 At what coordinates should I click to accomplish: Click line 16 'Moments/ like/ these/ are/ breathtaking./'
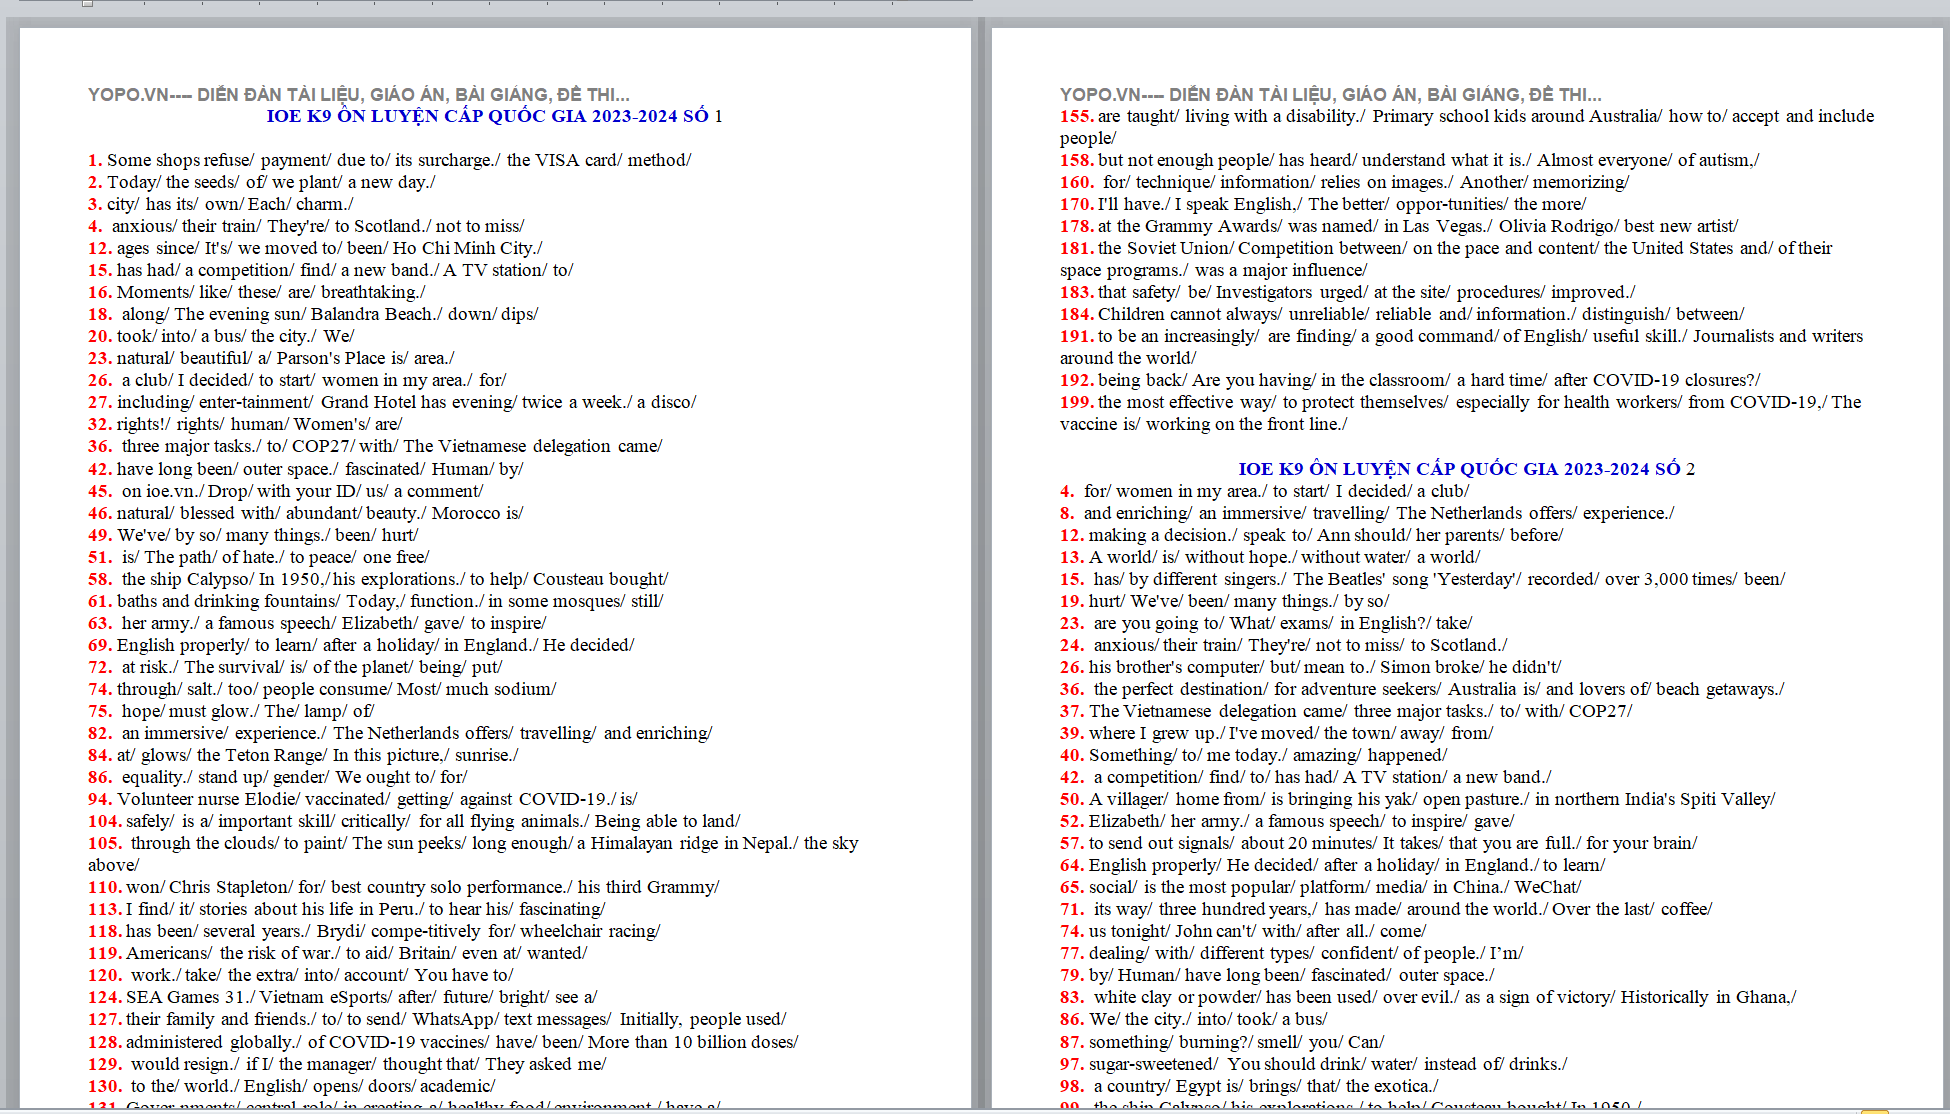click(x=257, y=292)
